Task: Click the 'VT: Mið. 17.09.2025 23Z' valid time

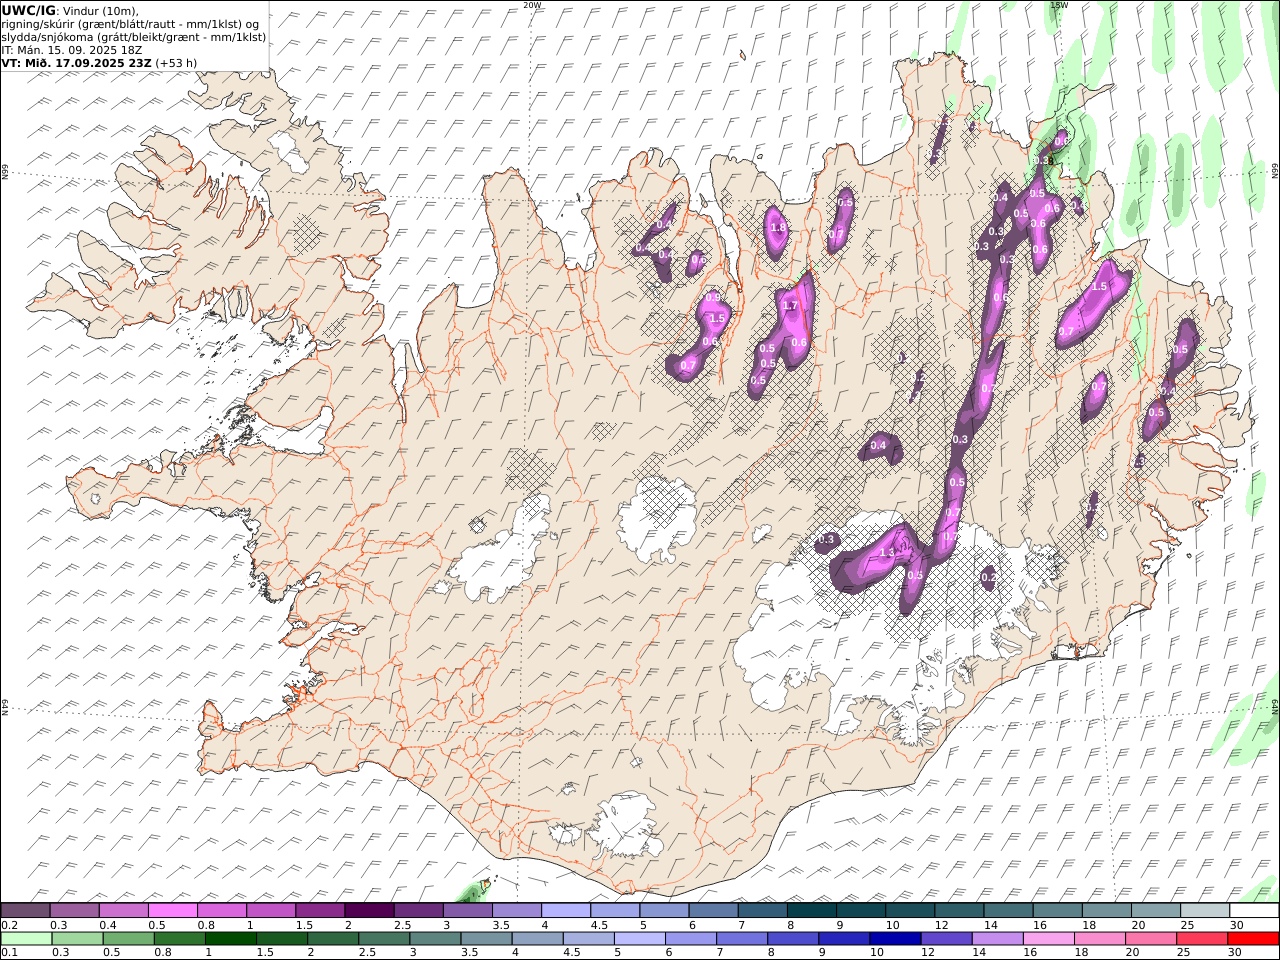Action: tap(76, 62)
